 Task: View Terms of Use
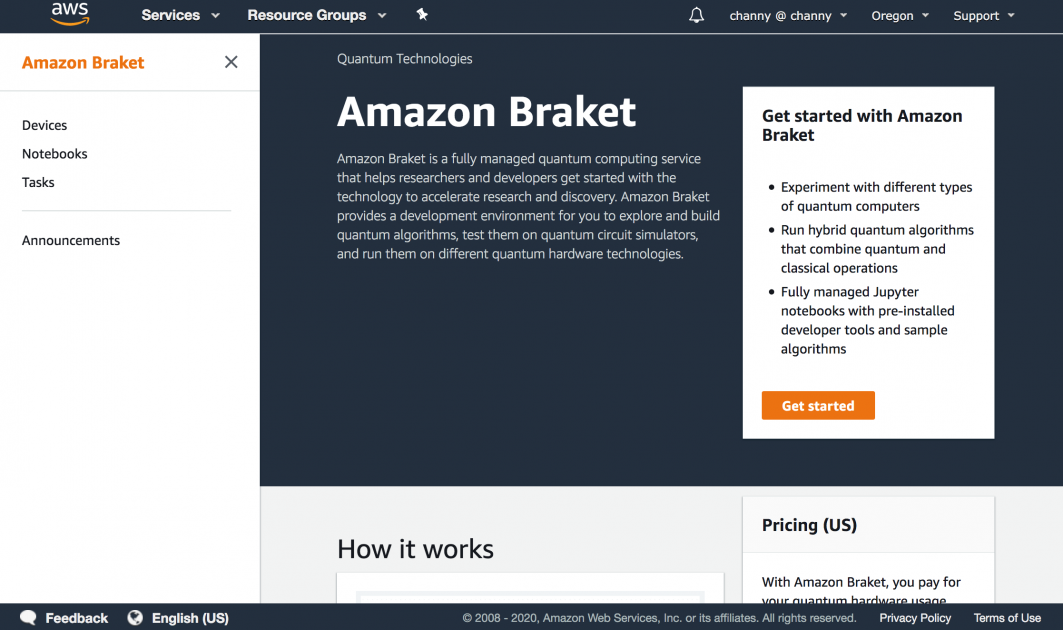coord(1007,617)
